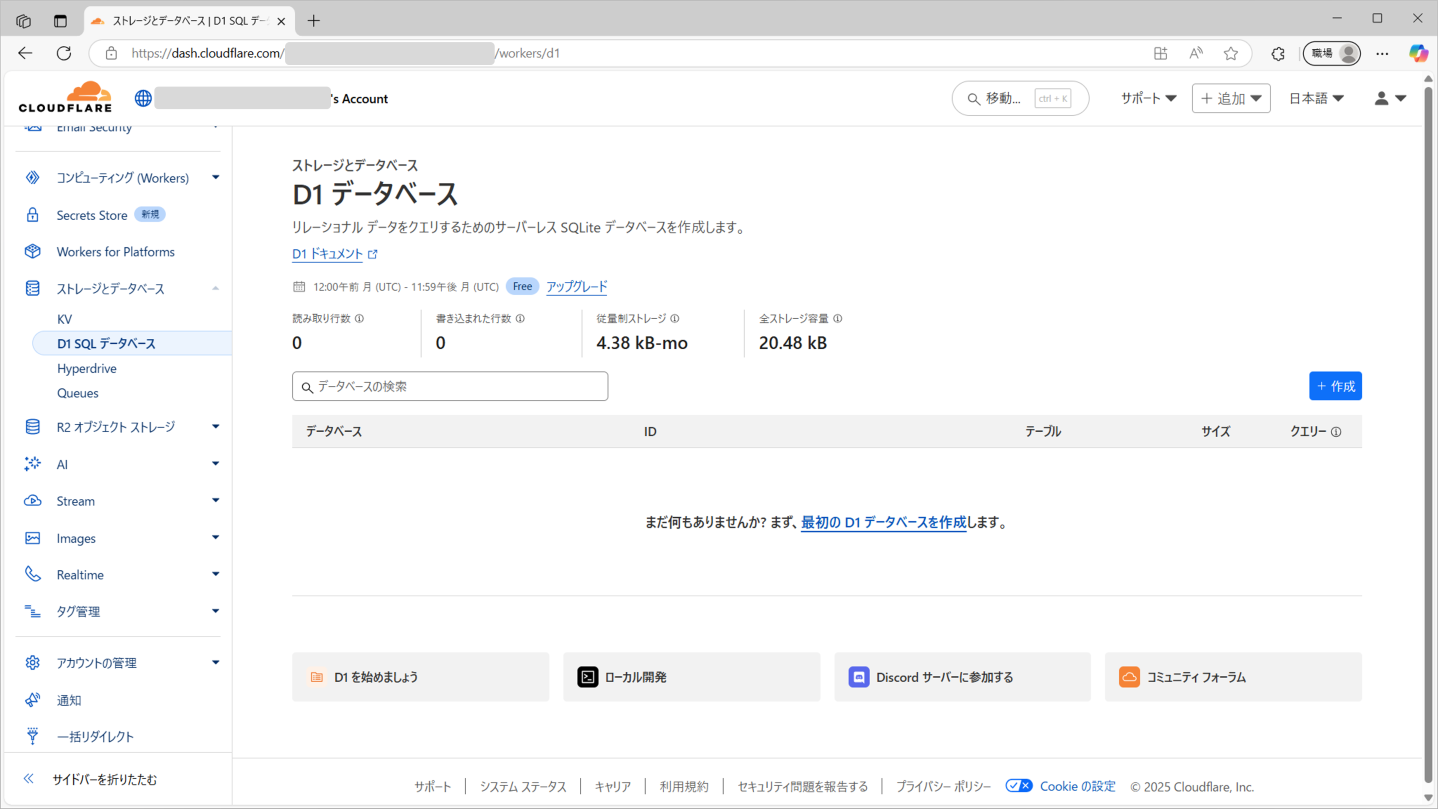1438x809 pixels.
Task: Open the サポート dropdown in header
Action: (x=1148, y=98)
